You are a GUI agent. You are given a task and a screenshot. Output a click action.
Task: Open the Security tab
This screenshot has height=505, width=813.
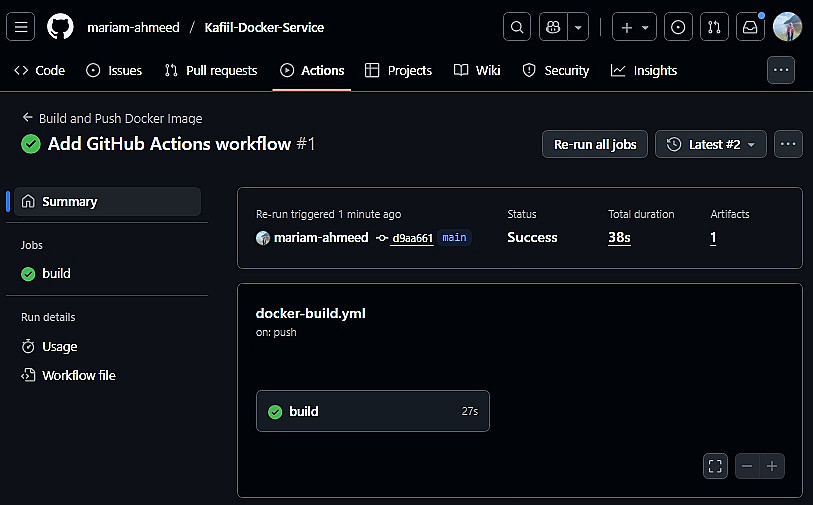(x=556, y=70)
